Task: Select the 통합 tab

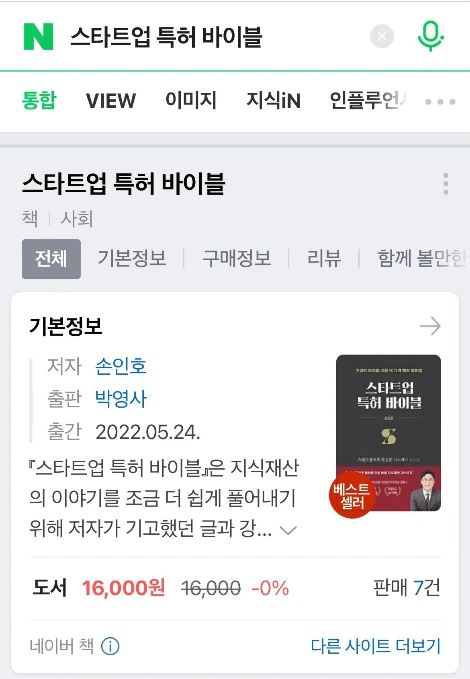Action: click(x=39, y=100)
